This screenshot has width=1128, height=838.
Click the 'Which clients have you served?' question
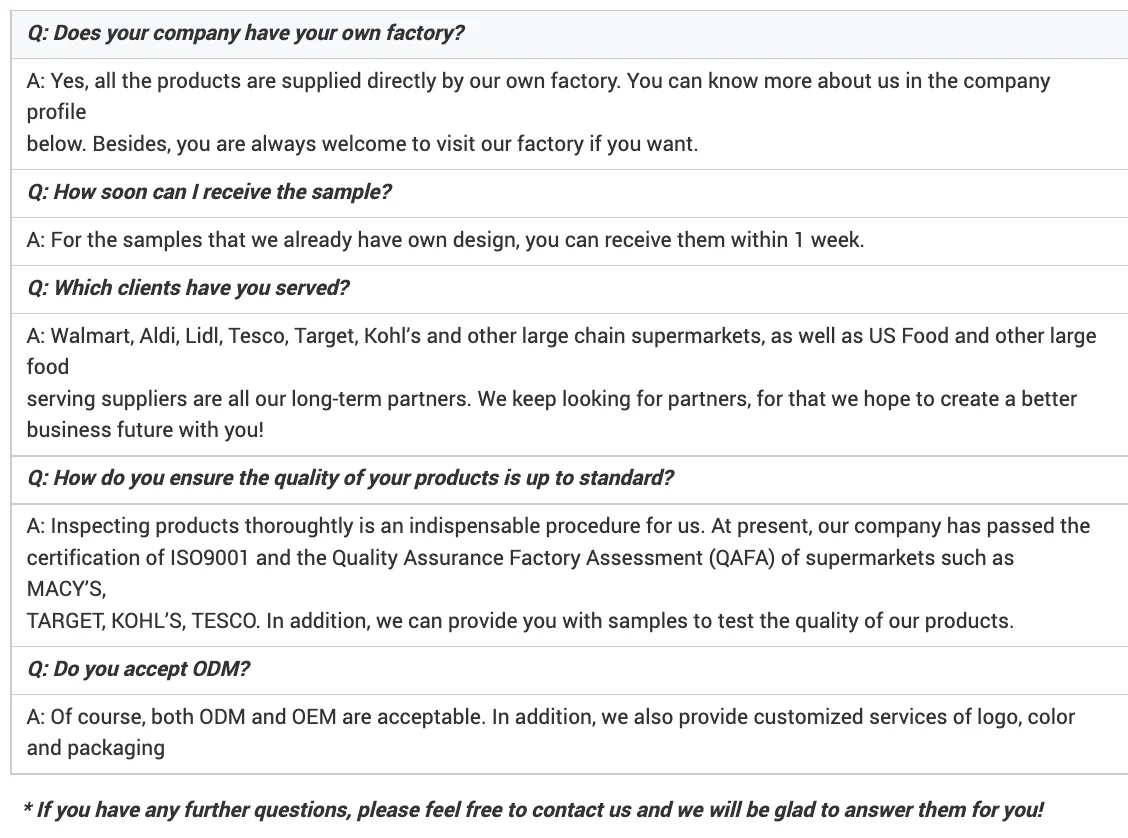point(188,288)
